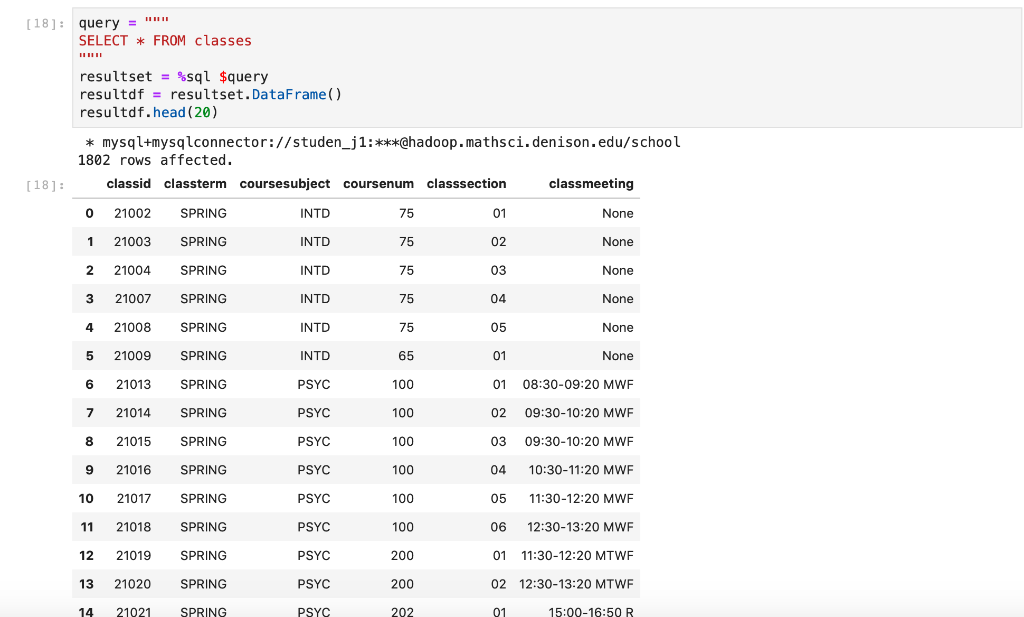Click the 'classmeeting' column header
The height and width of the screenshot is (617, 1024).
(x=591, y=183)
